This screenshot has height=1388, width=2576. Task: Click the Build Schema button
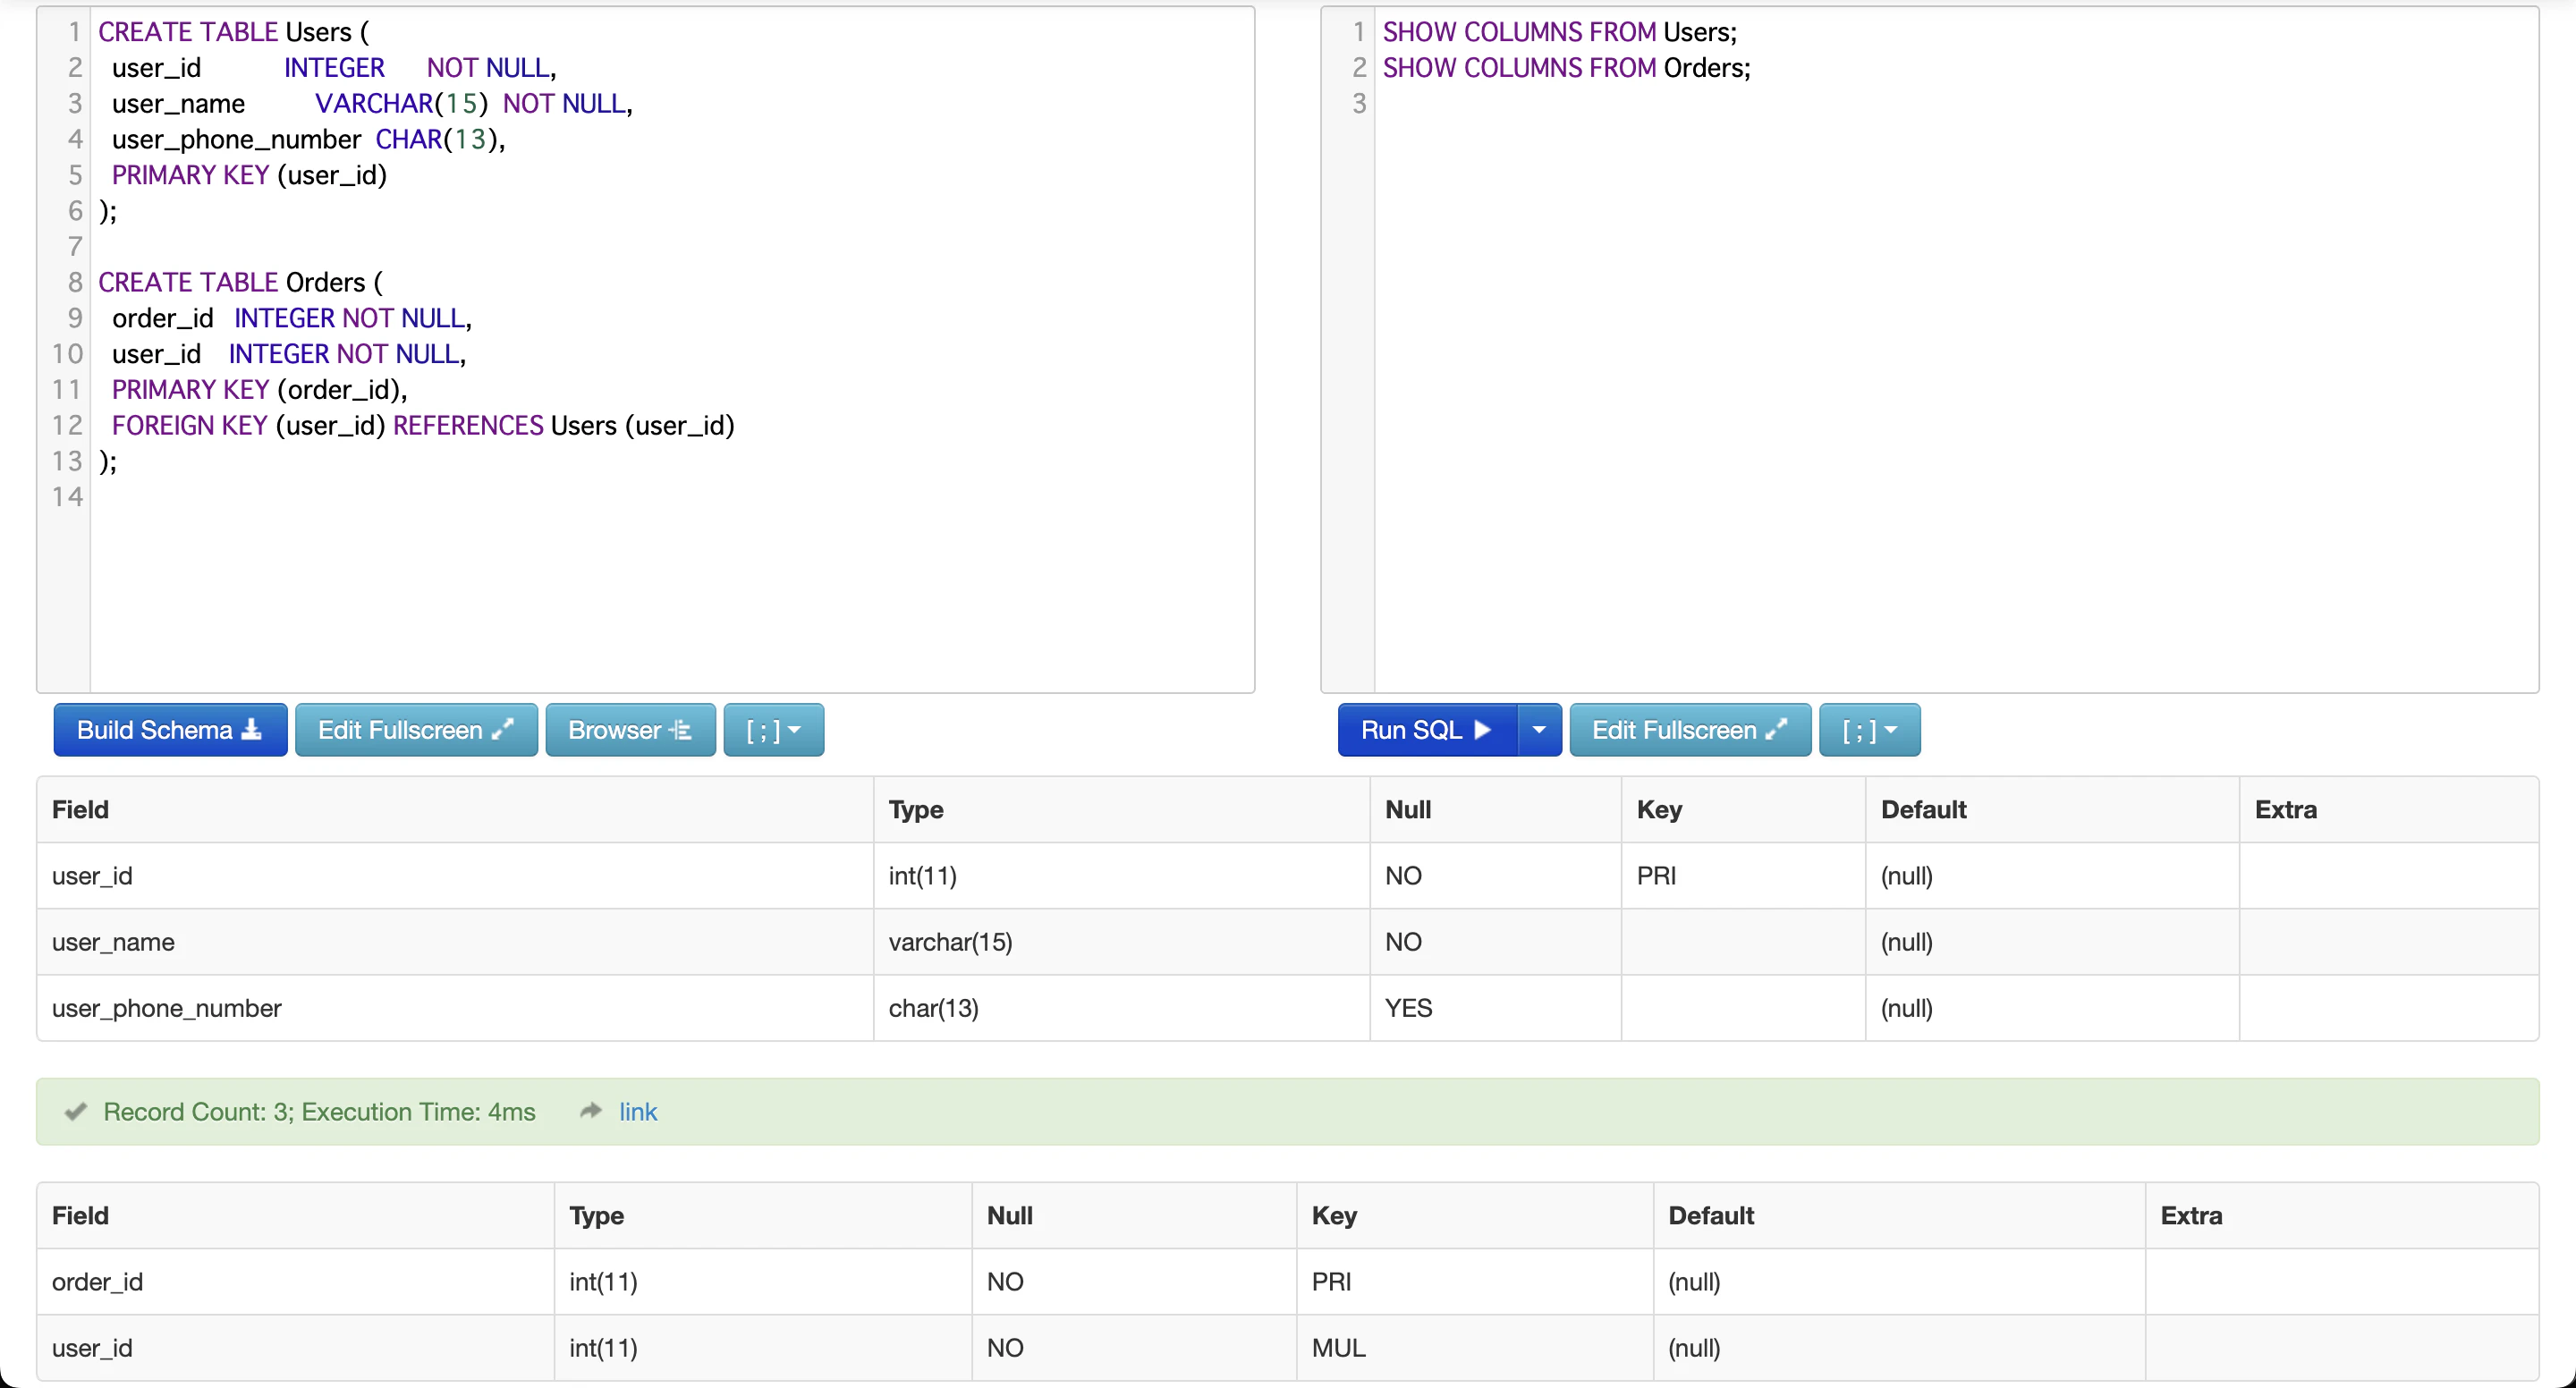170,730
